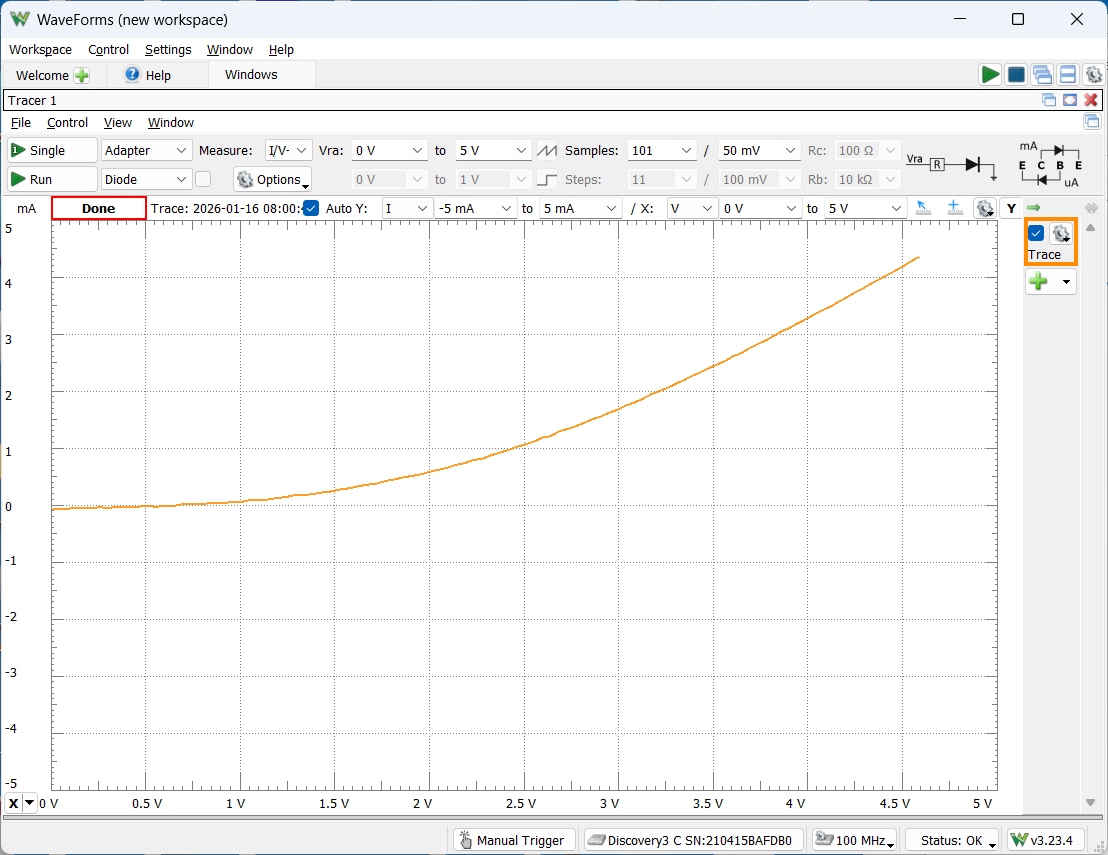Click the green Run All play icon
Viewport: 1108px width, 855px height.
click(x=990, y=75)
